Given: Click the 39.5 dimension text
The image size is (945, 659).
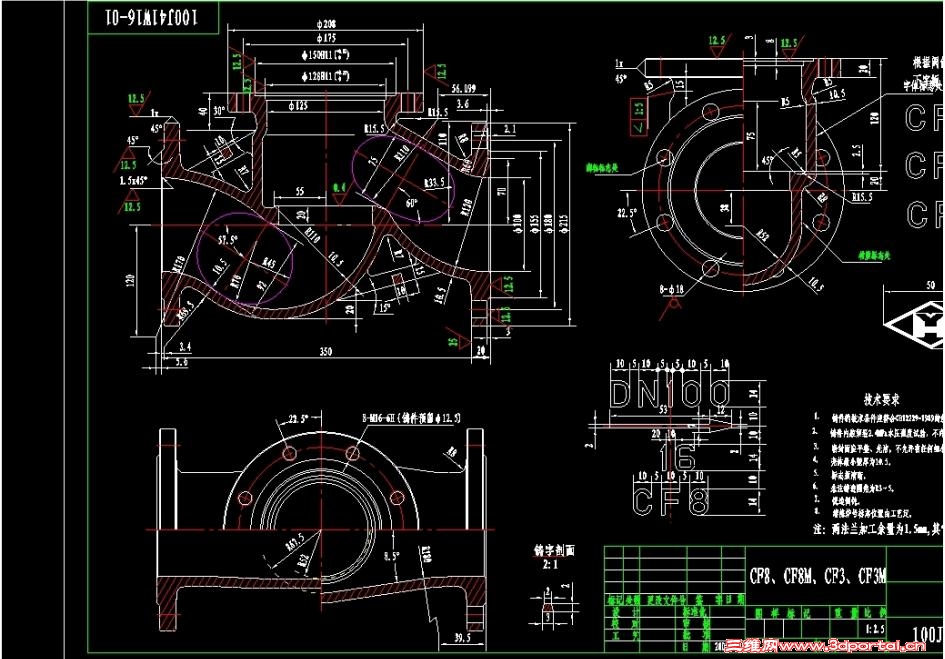Looking at the screenshot, I should [462, 638].
